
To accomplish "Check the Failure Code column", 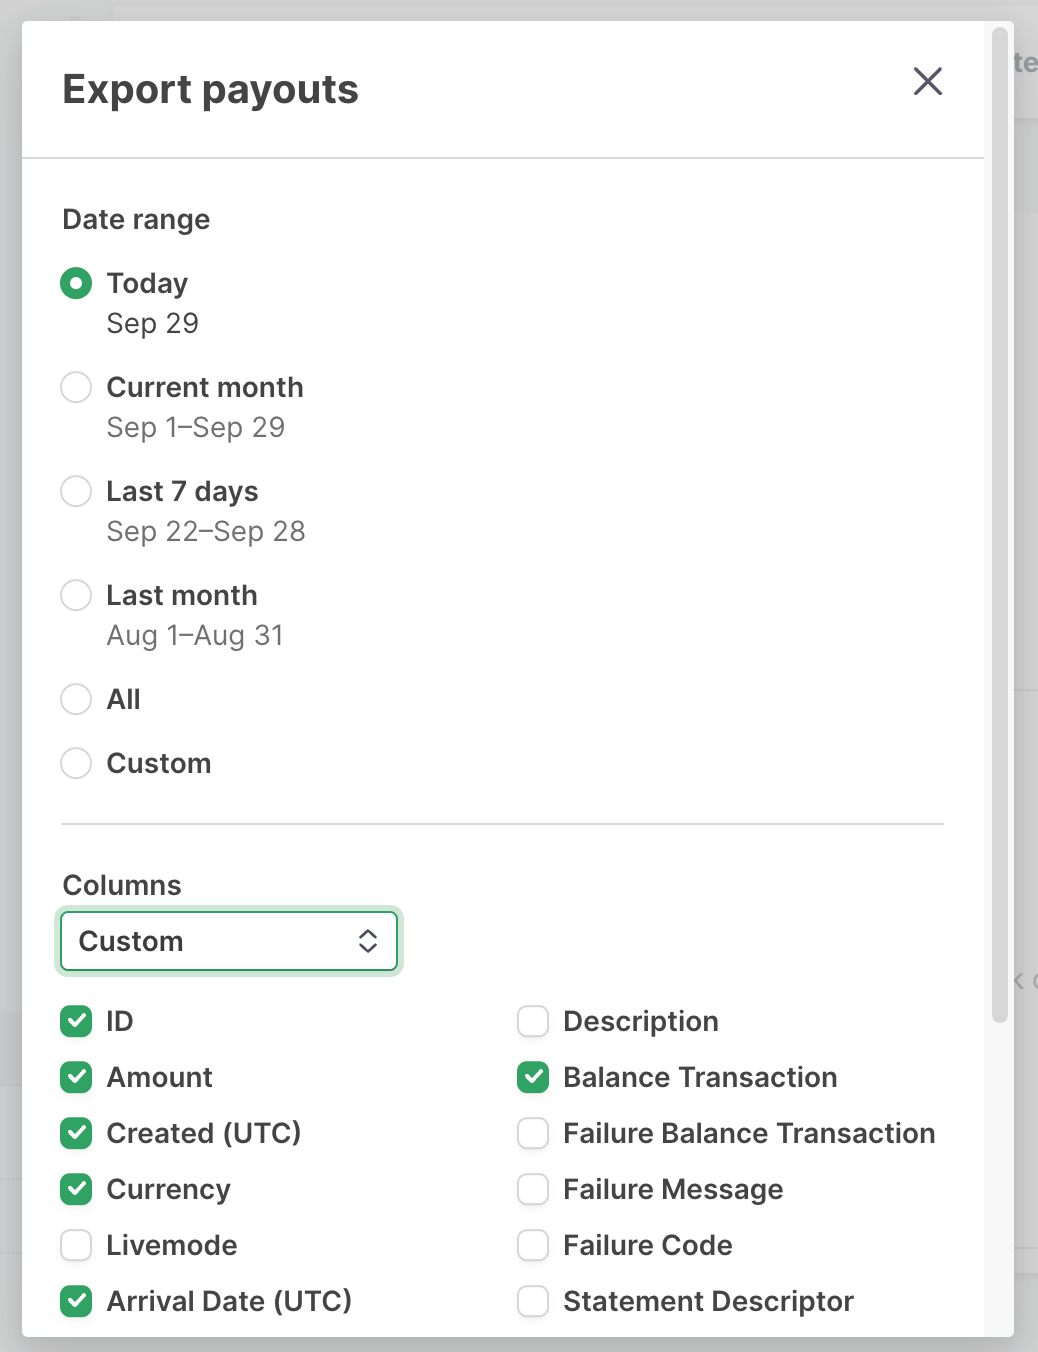I will pyautogui.click(x=533, y=1245).
